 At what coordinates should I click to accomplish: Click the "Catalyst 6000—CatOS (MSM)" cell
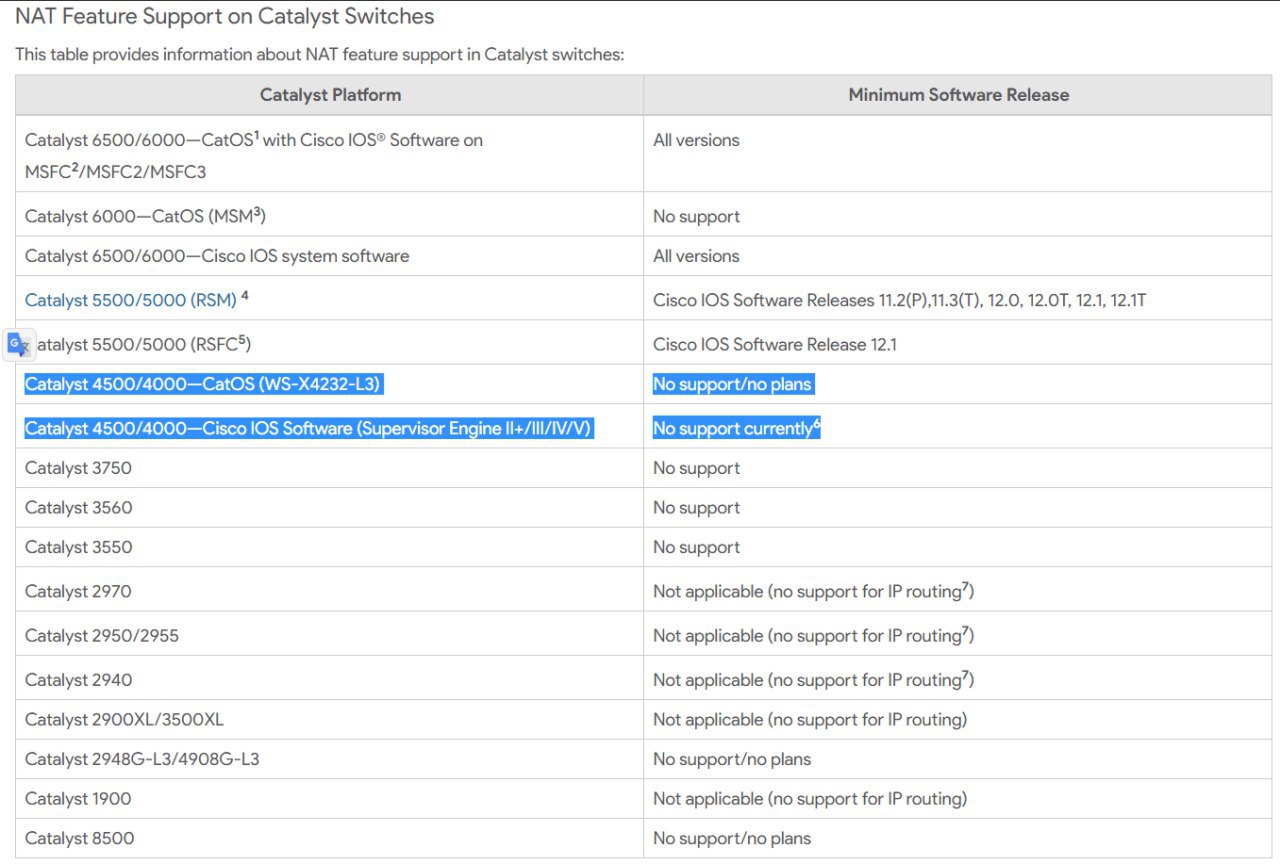[x=330, y=214]
